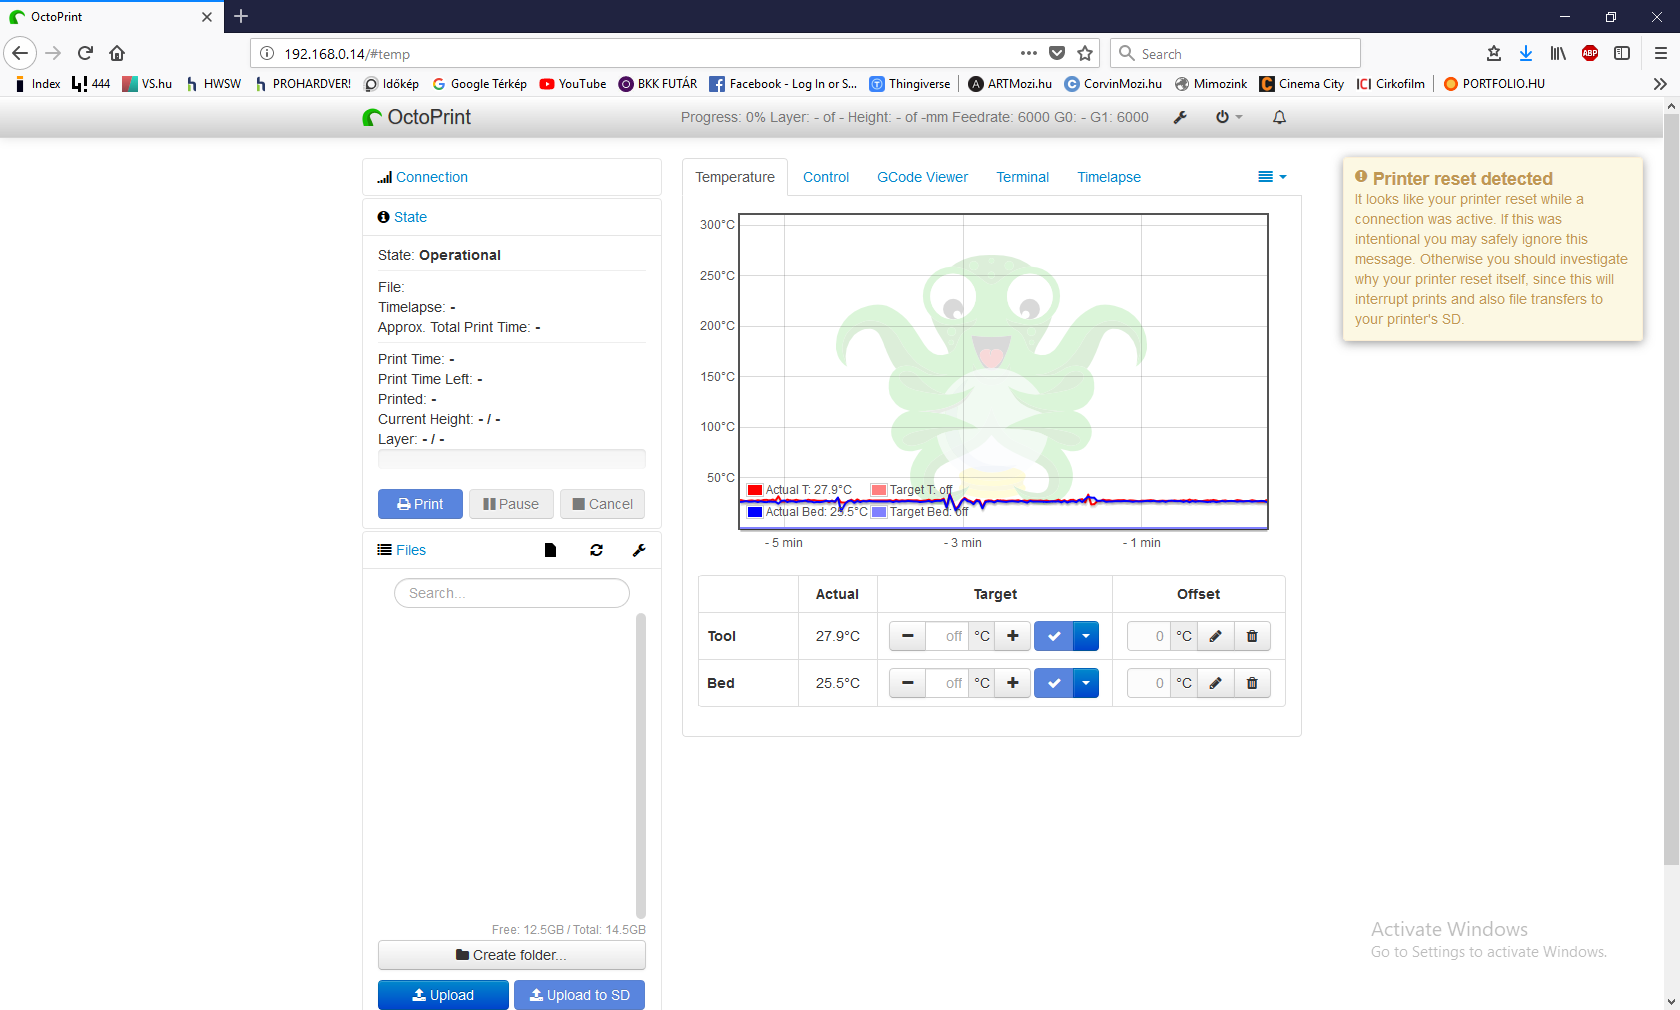Toggle Target T legend swatch

[879, 490]
